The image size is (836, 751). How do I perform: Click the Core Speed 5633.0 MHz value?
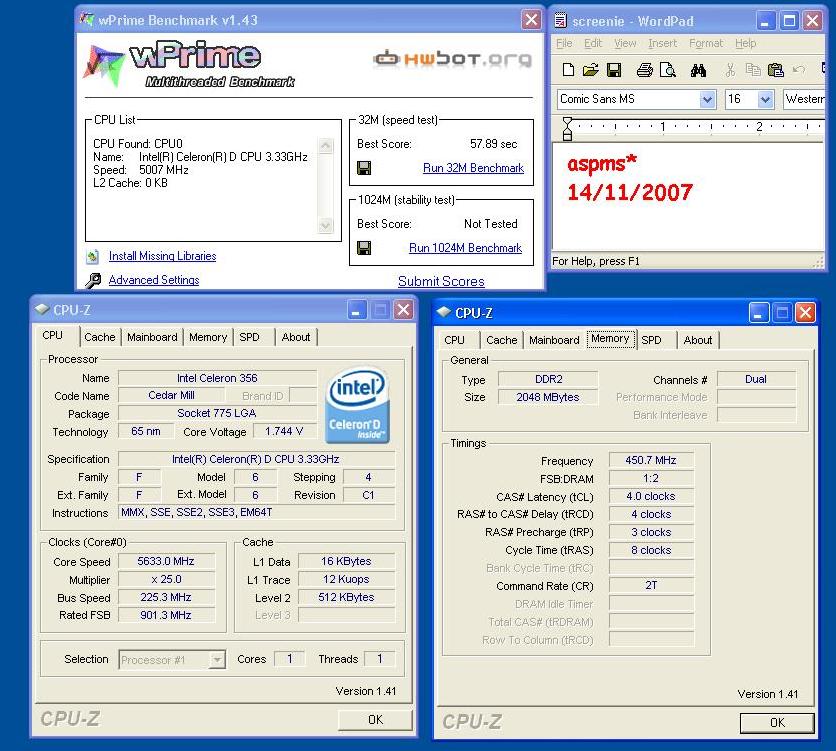pos(166,561)
